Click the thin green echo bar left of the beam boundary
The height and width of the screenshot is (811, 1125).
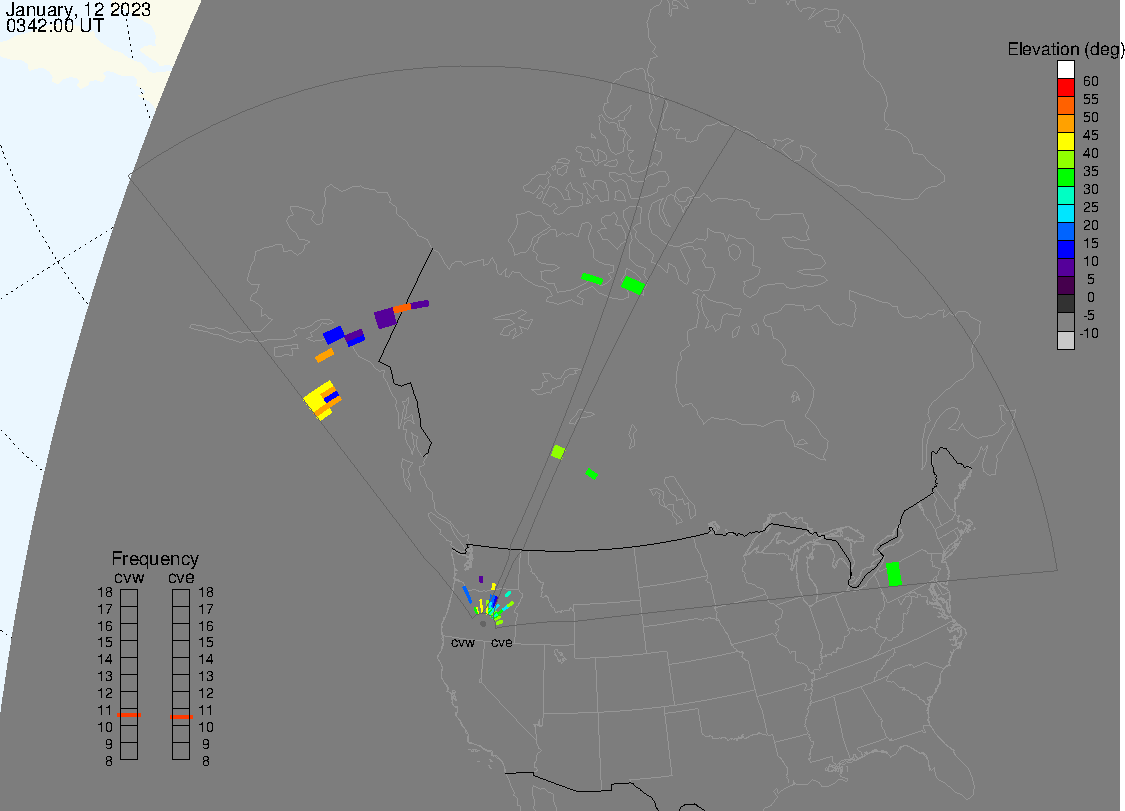pyautogui.click(x=592, y=278)
